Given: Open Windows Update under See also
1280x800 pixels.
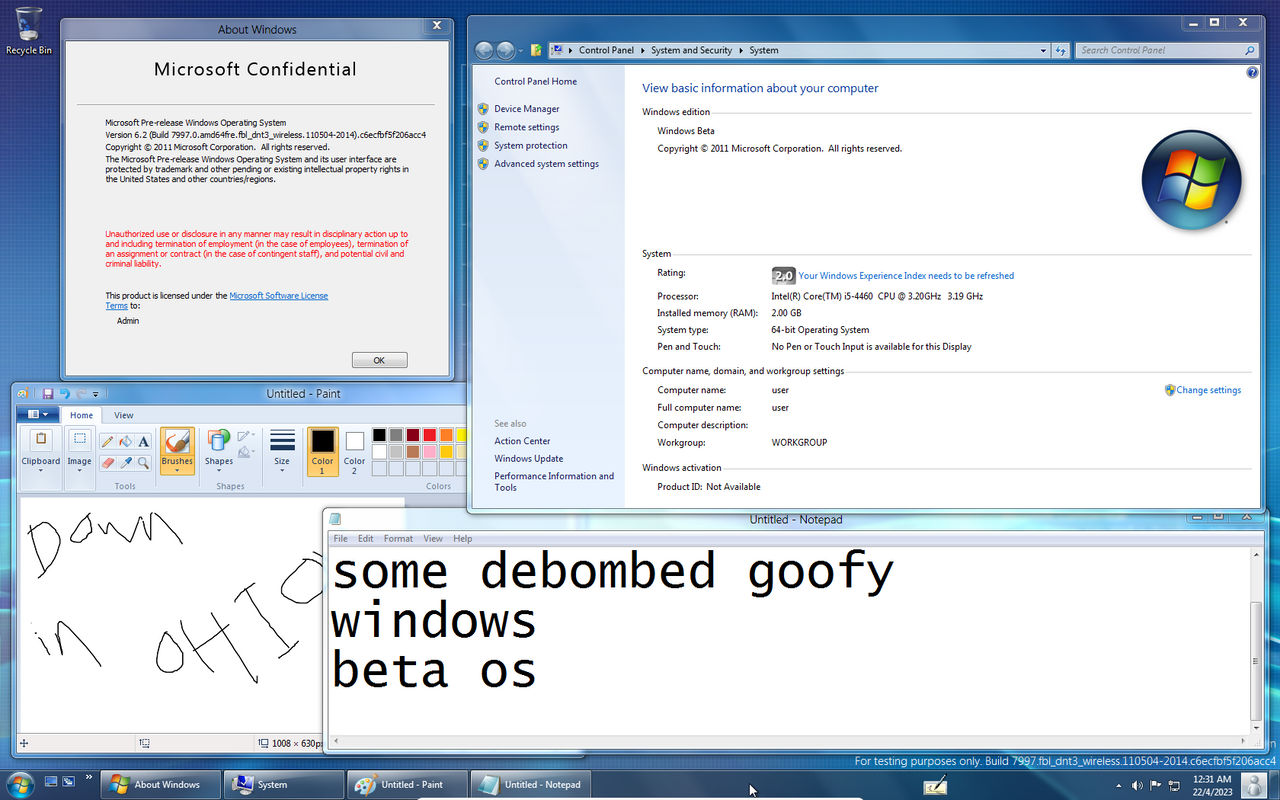Looking at the screenshot, I should click(x=528, y=459).
